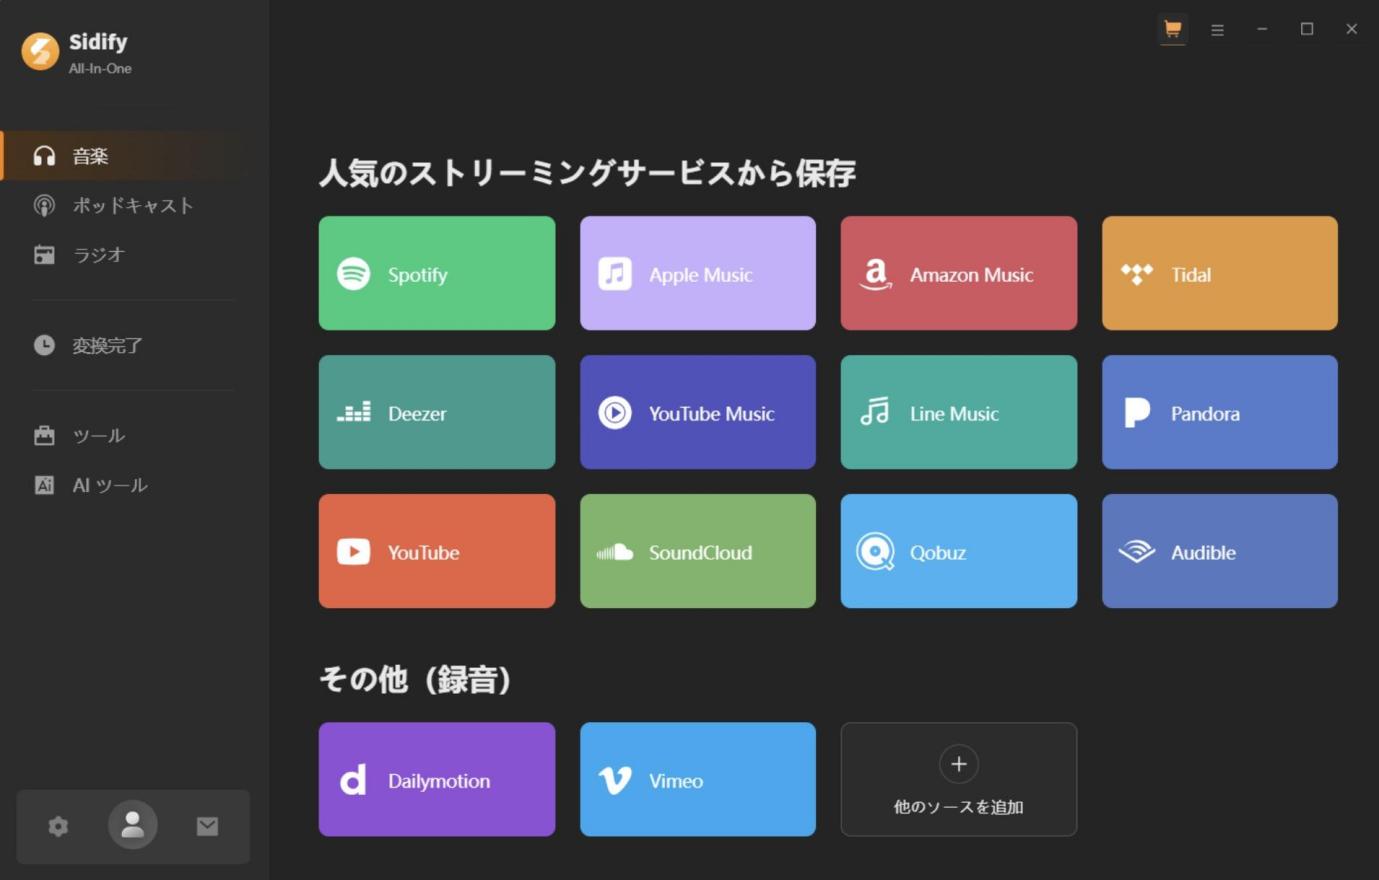Viewport: 1379px width, 880px height.
Task: Switch to ラジオ section
Action: (x=125, y=255)
